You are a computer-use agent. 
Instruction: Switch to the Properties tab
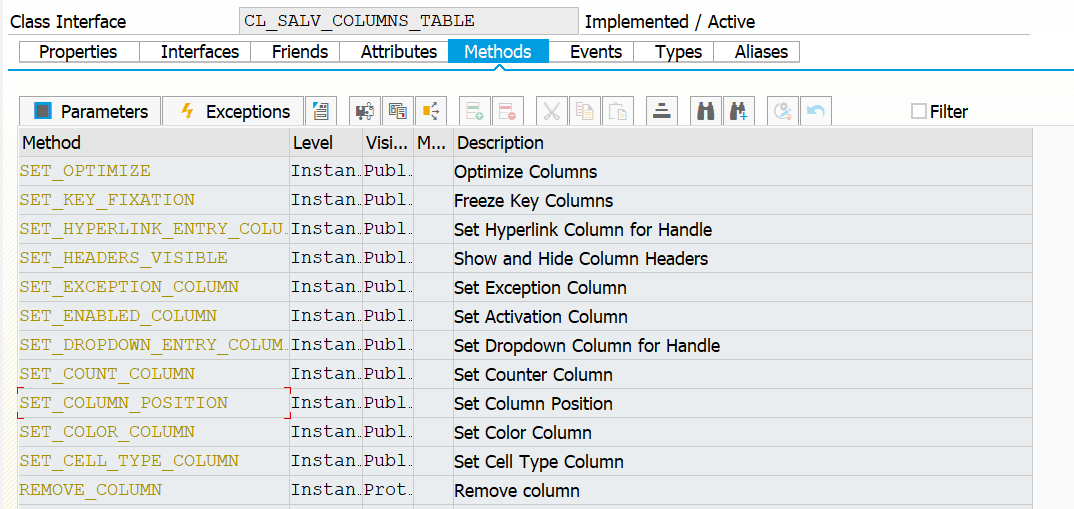[79, 52]
